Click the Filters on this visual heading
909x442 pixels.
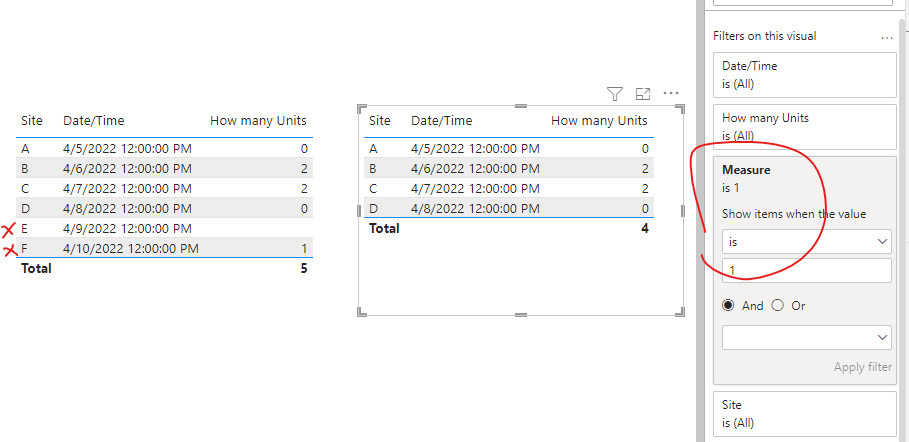point(765,36)
